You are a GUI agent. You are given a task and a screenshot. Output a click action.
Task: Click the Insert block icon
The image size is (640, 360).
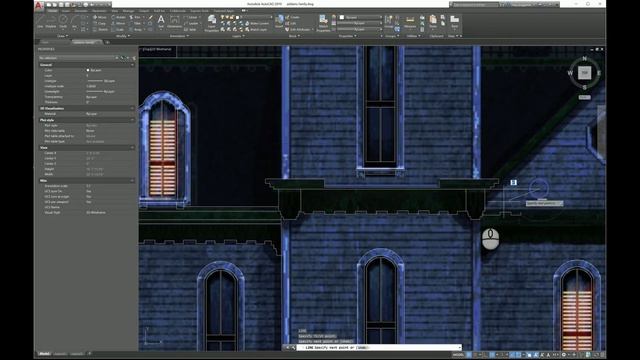(279, 20)
